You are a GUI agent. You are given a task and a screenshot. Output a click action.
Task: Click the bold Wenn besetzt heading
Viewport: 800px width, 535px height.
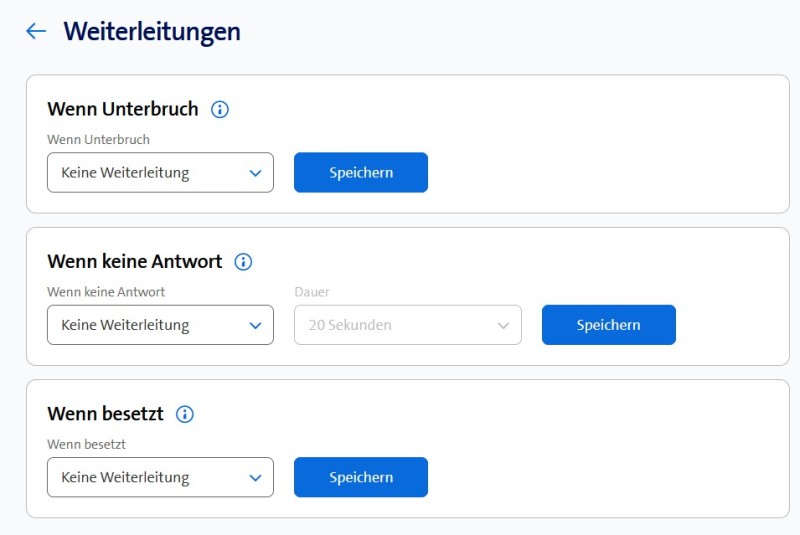106,414
